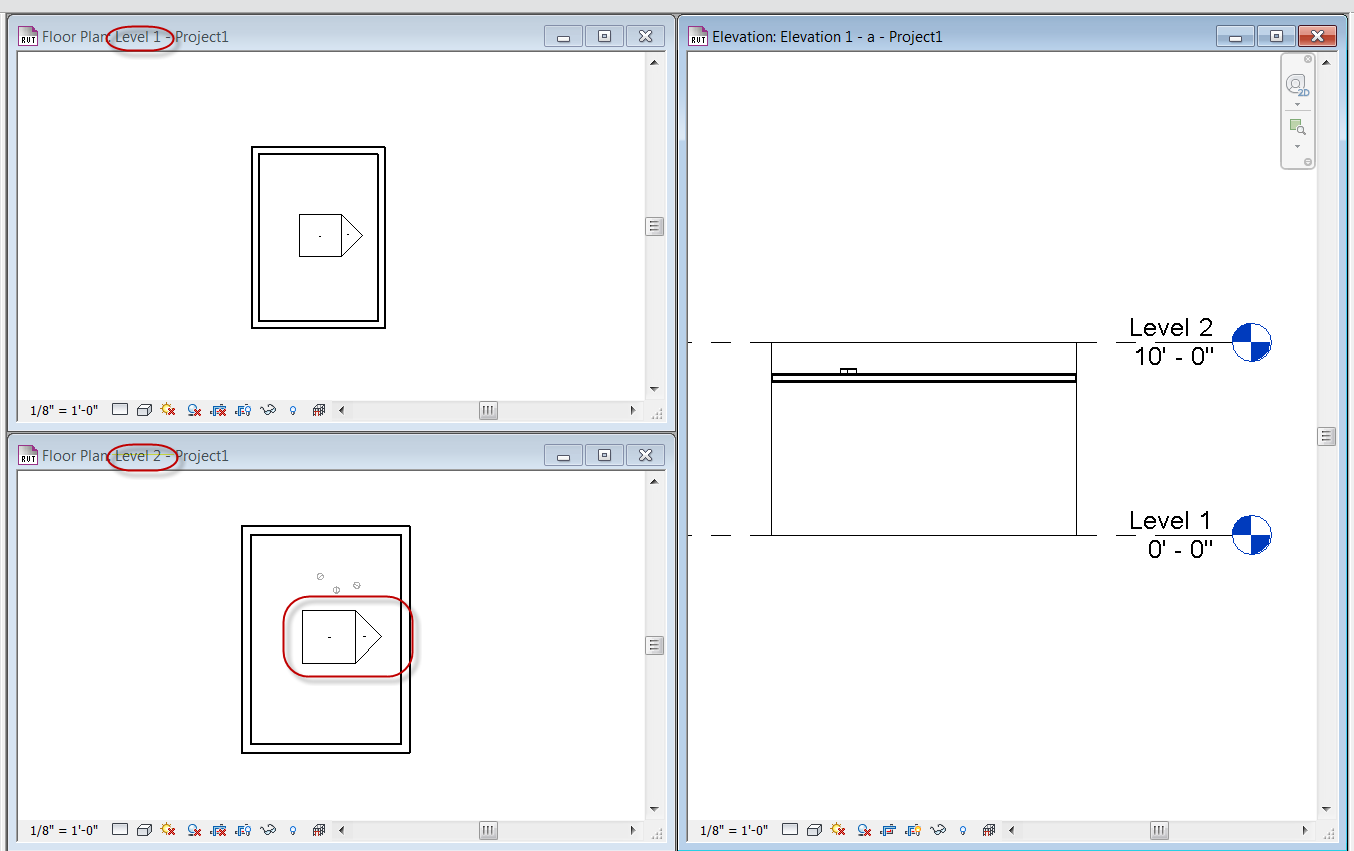Click the Detail Level icon in Elevation view
1354x851 pixels.
click(788, 829)
